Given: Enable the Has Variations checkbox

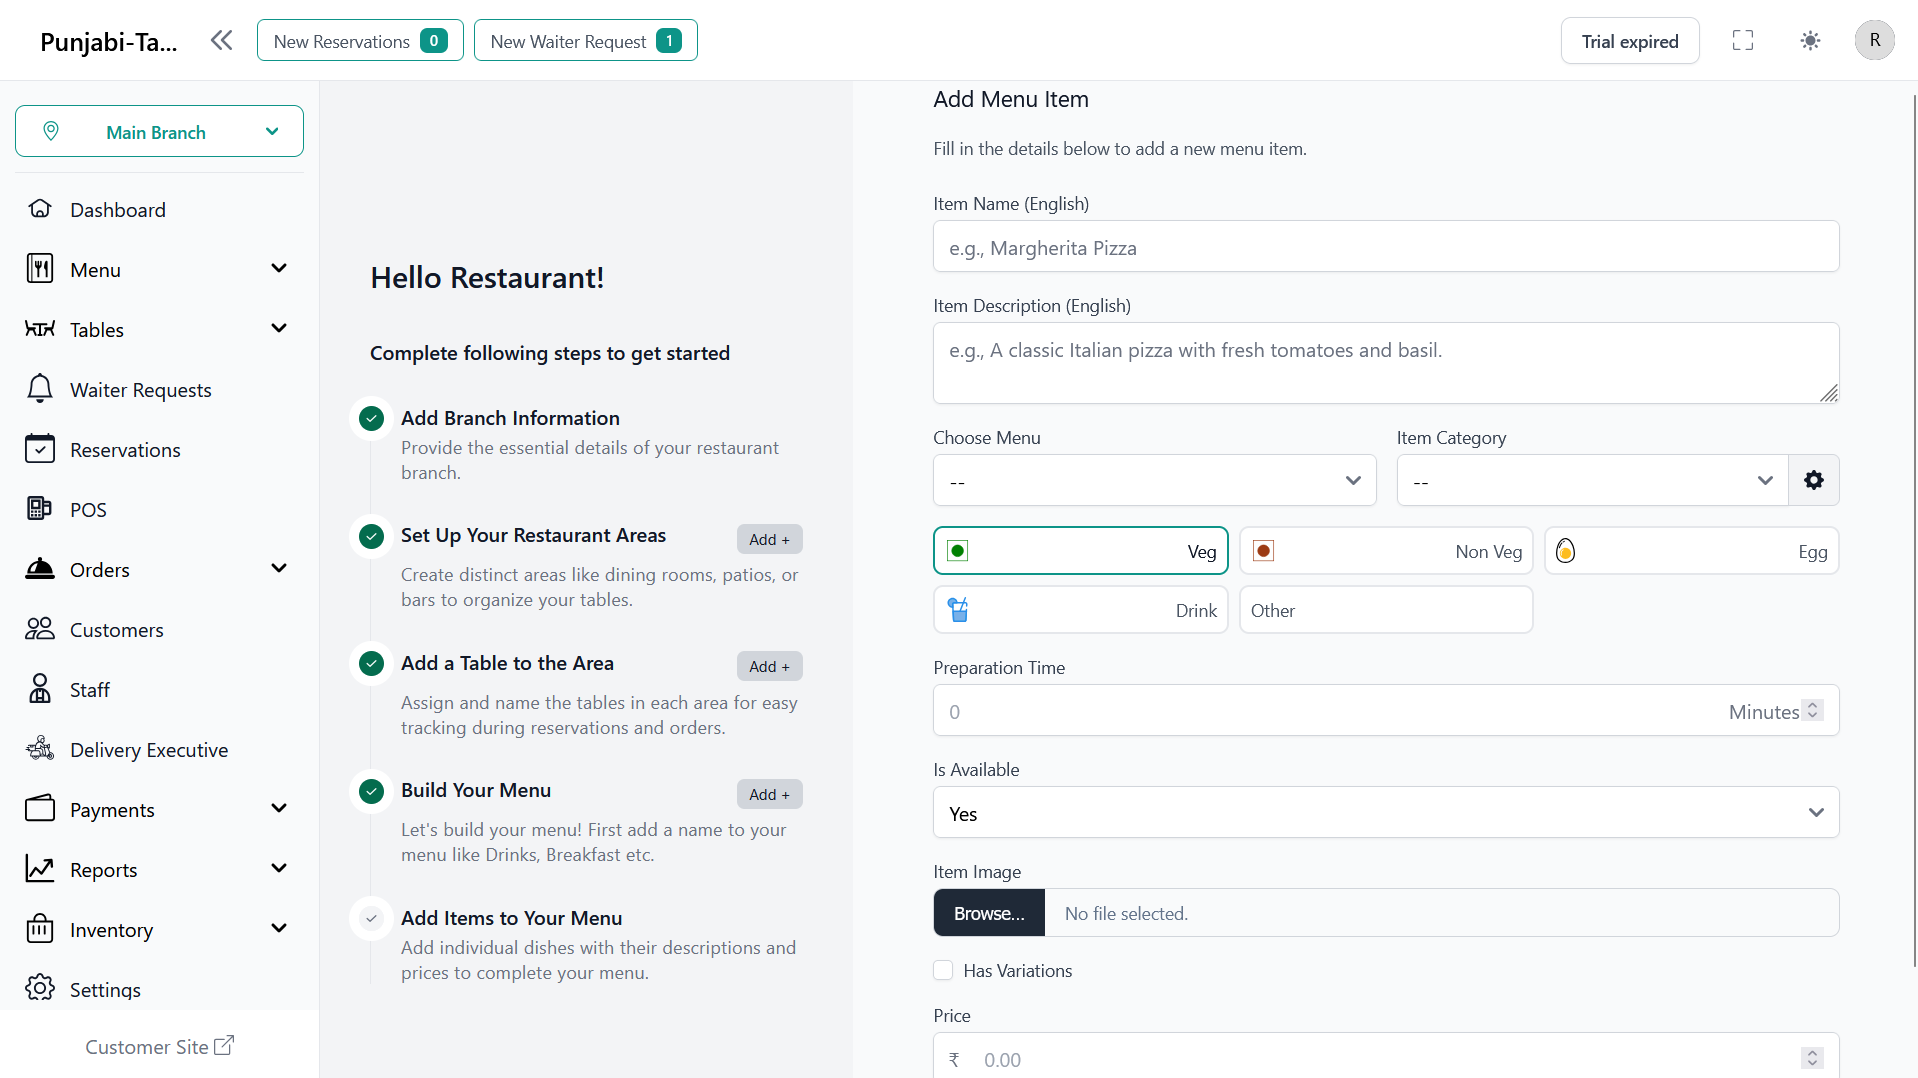Looking at the screenshot, I should [943, 970].
